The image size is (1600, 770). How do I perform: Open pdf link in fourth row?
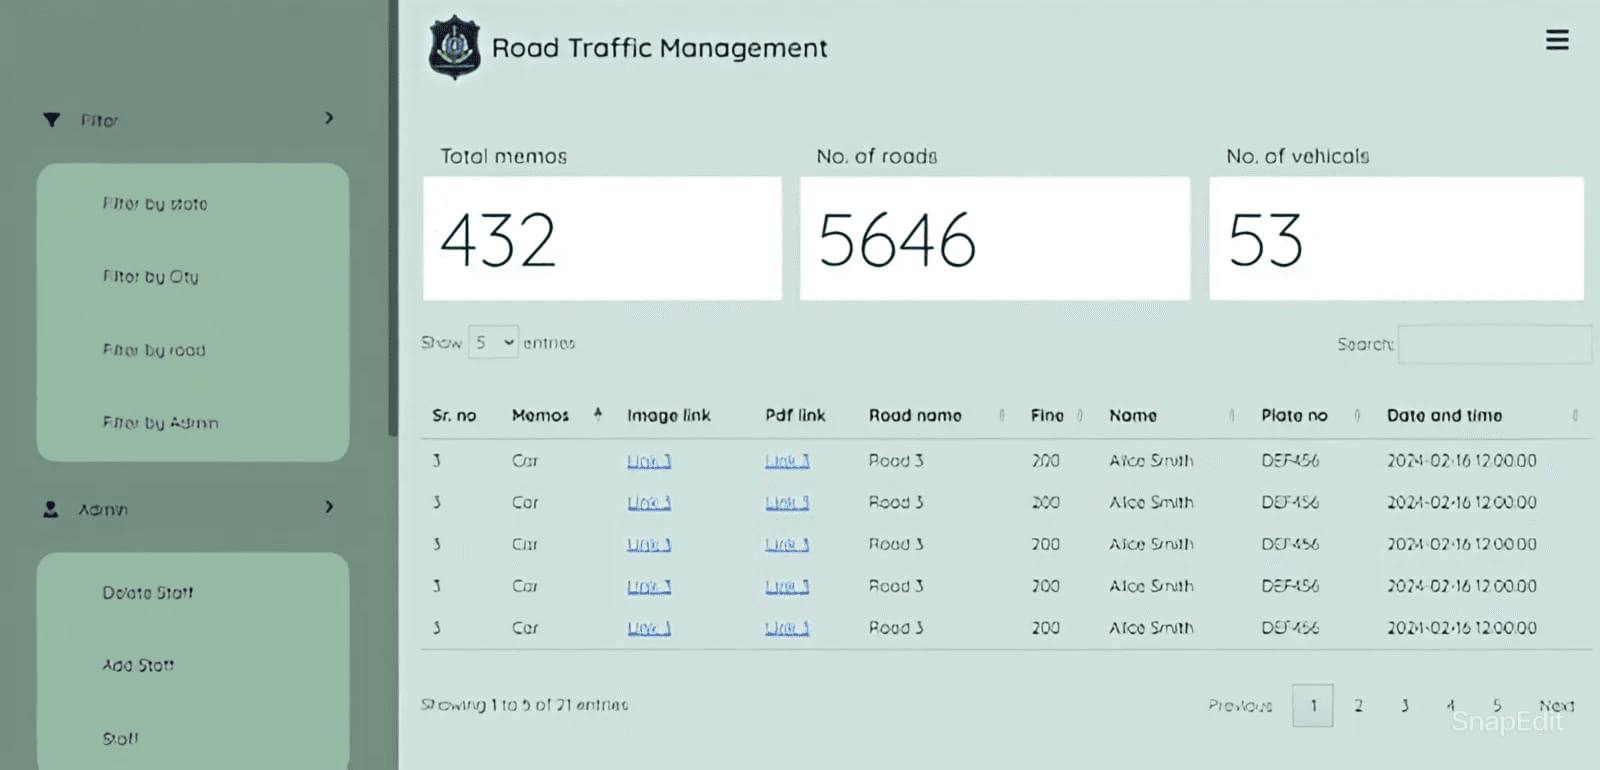coord(787,587)
